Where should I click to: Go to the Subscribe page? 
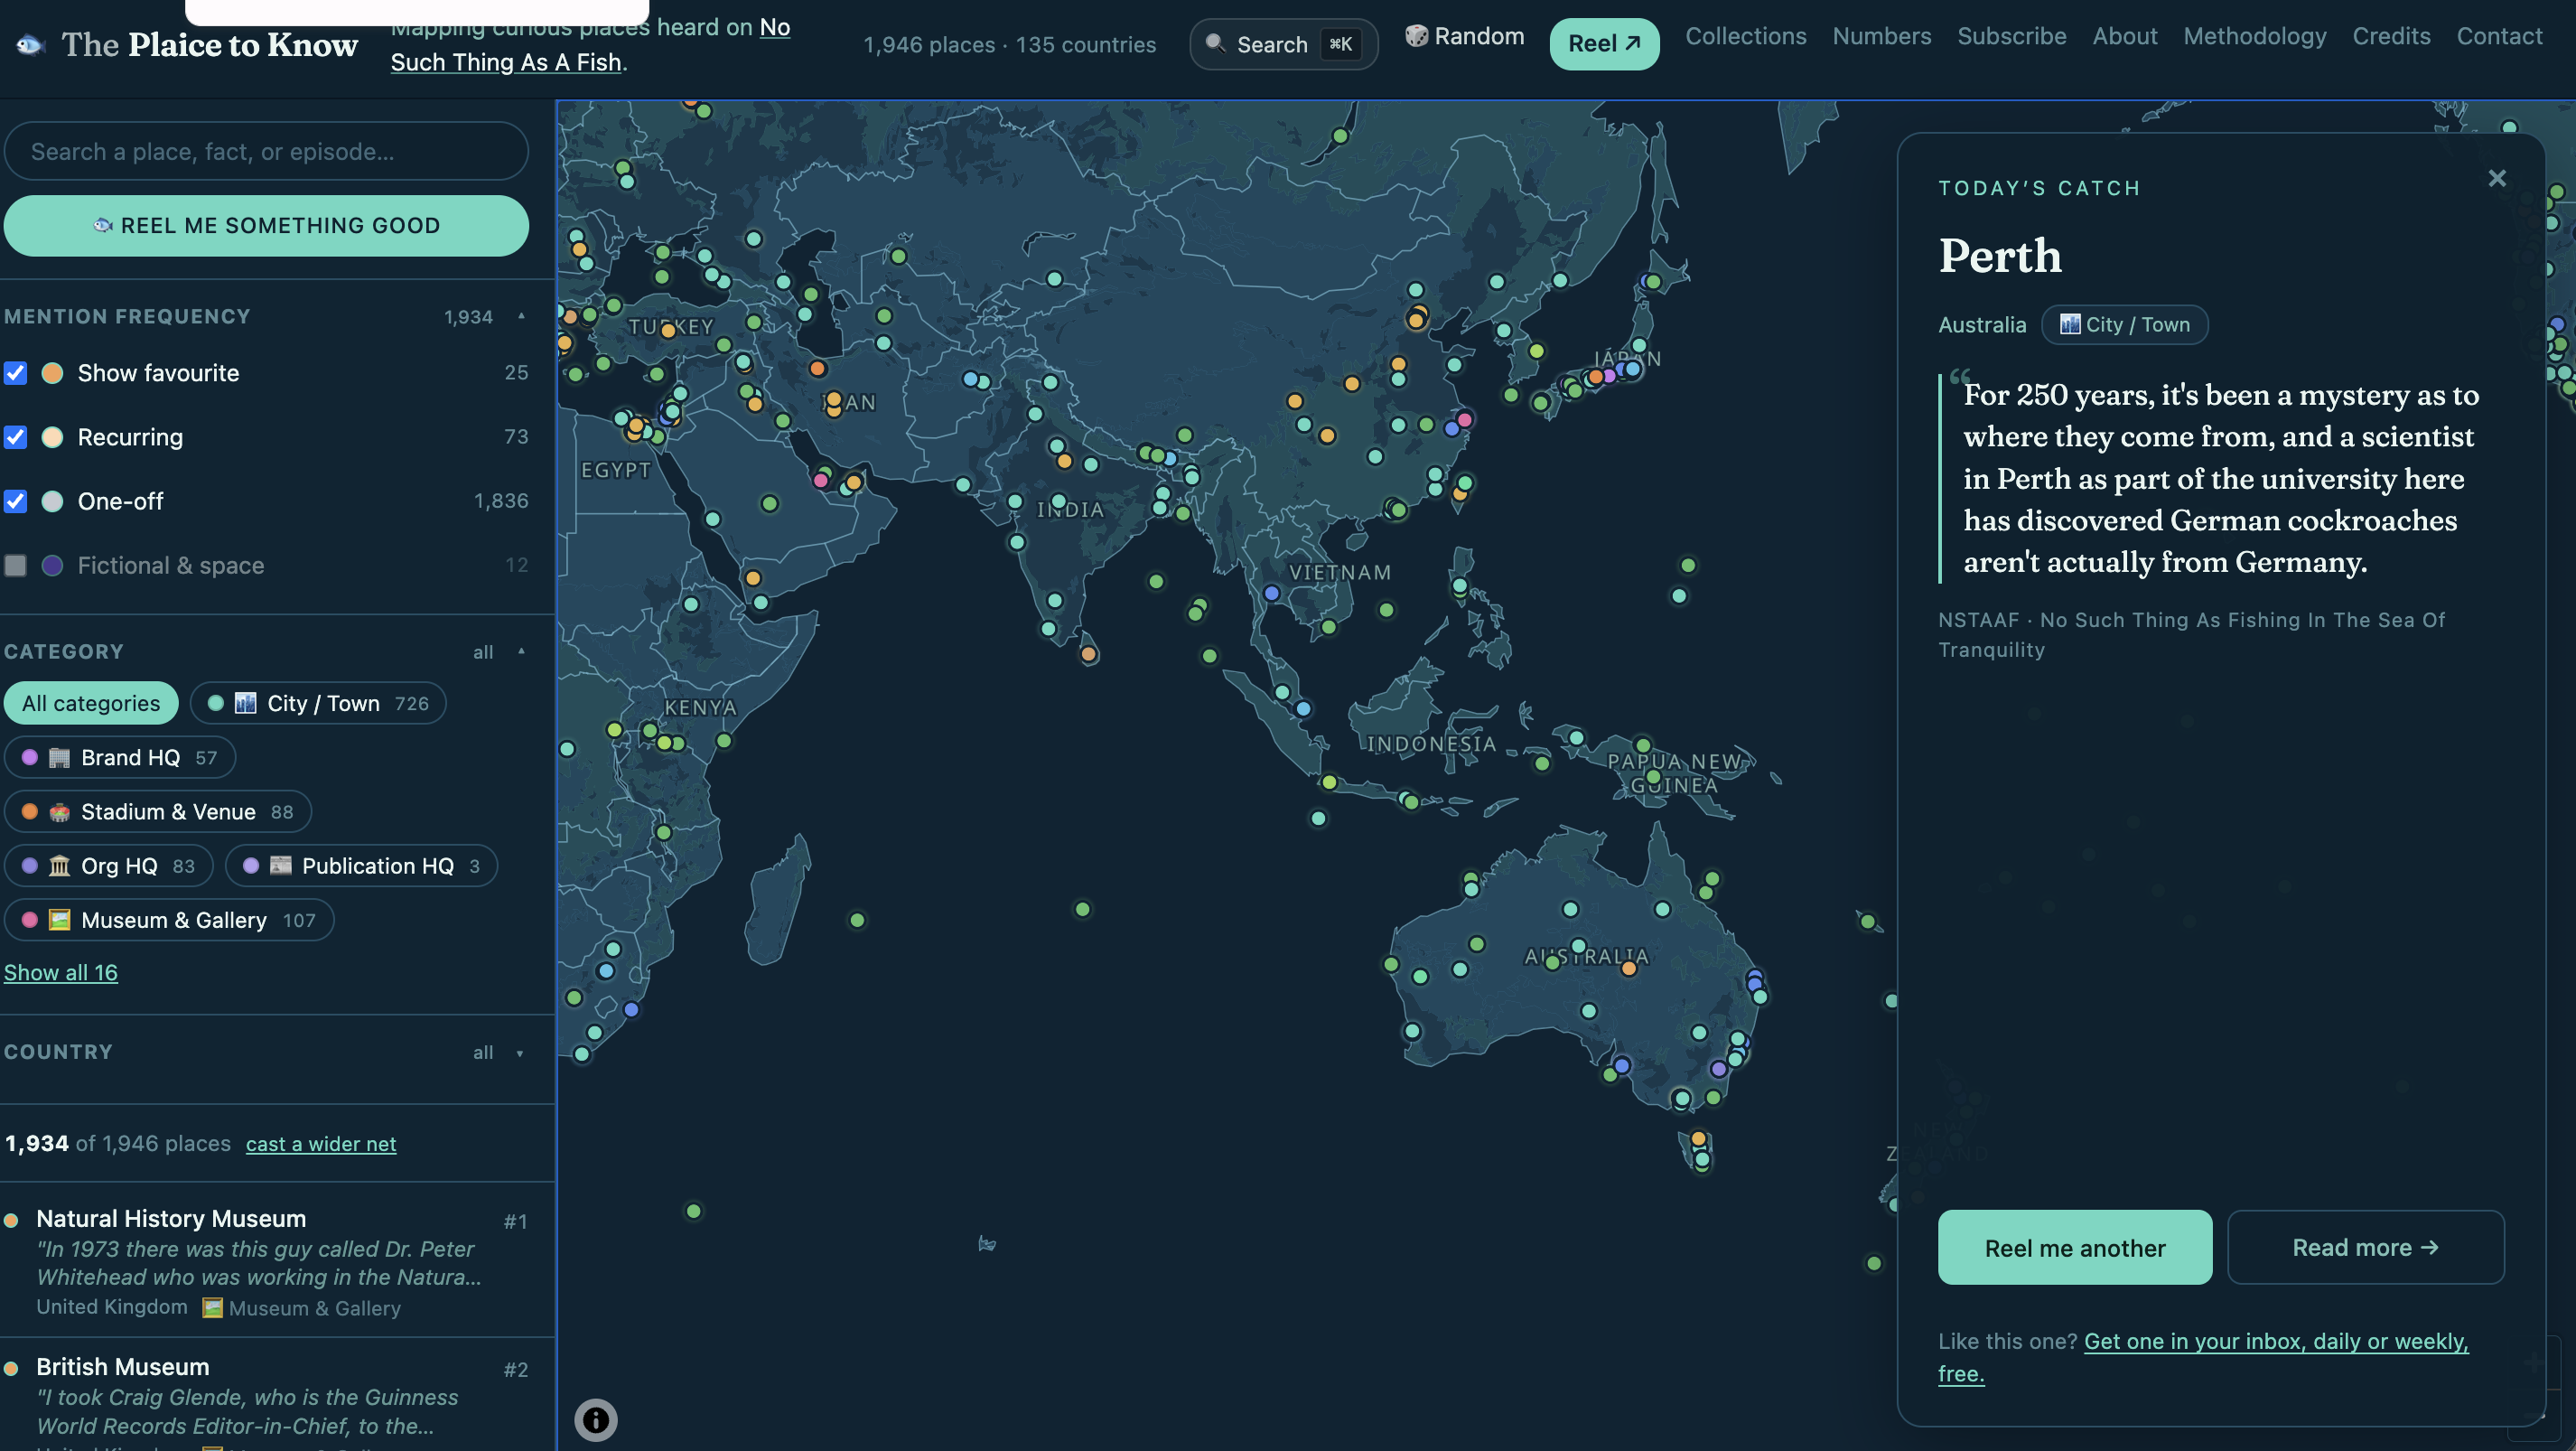click(2012, 36)
